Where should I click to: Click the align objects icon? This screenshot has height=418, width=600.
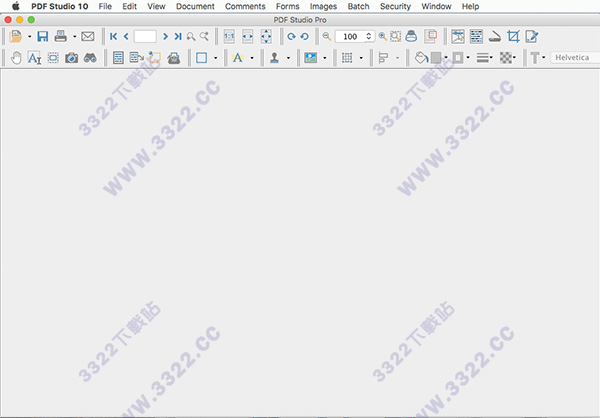click(x=383, y=58)
